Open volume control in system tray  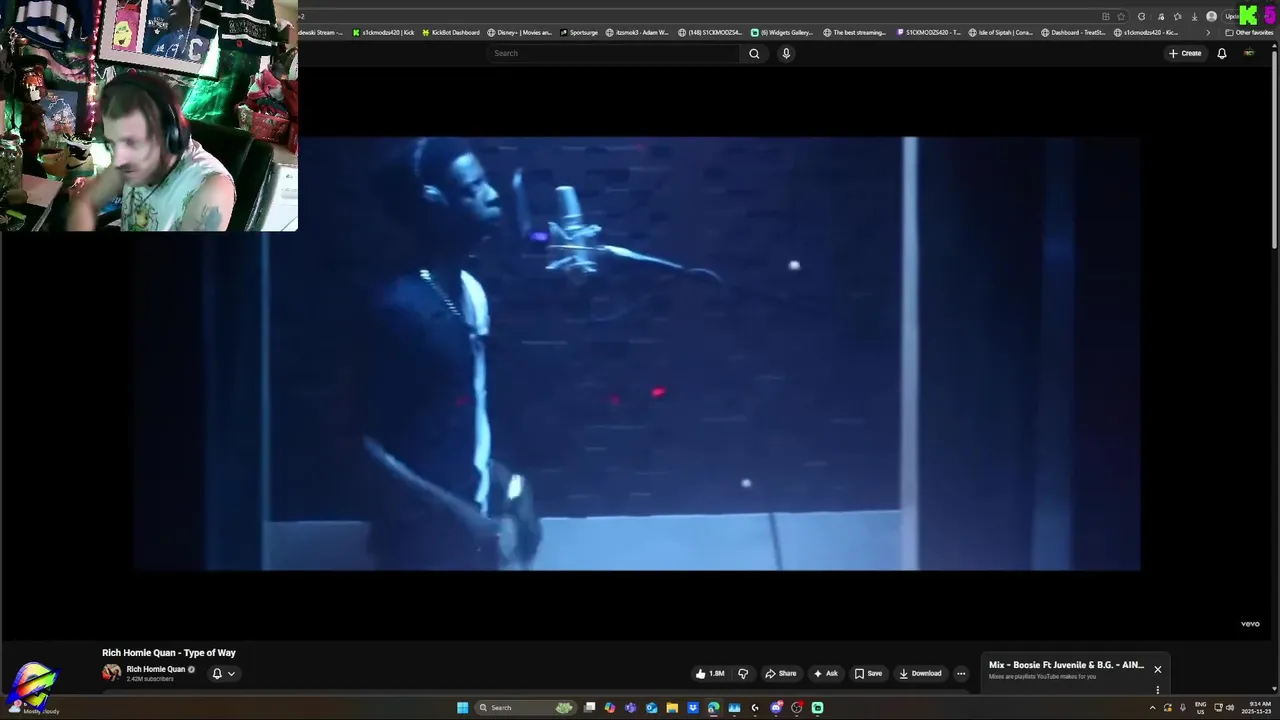pos(1230,708)
